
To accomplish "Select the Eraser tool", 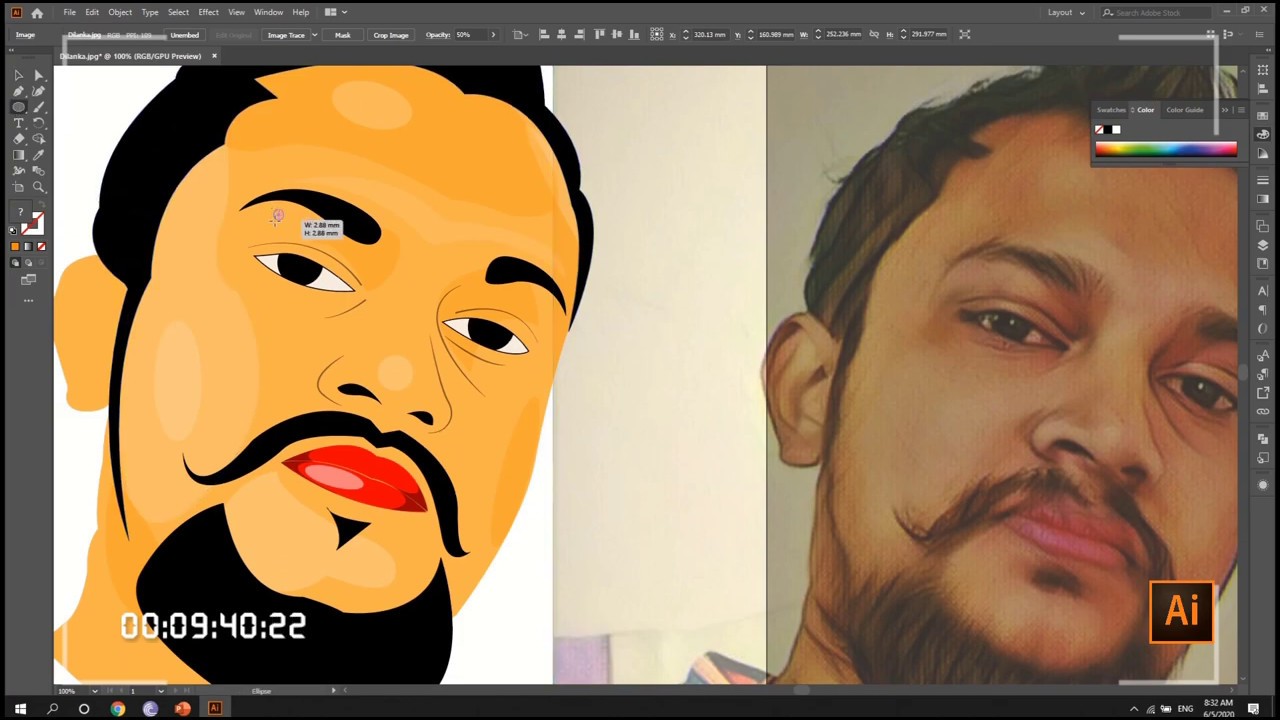I will point(18,139).
